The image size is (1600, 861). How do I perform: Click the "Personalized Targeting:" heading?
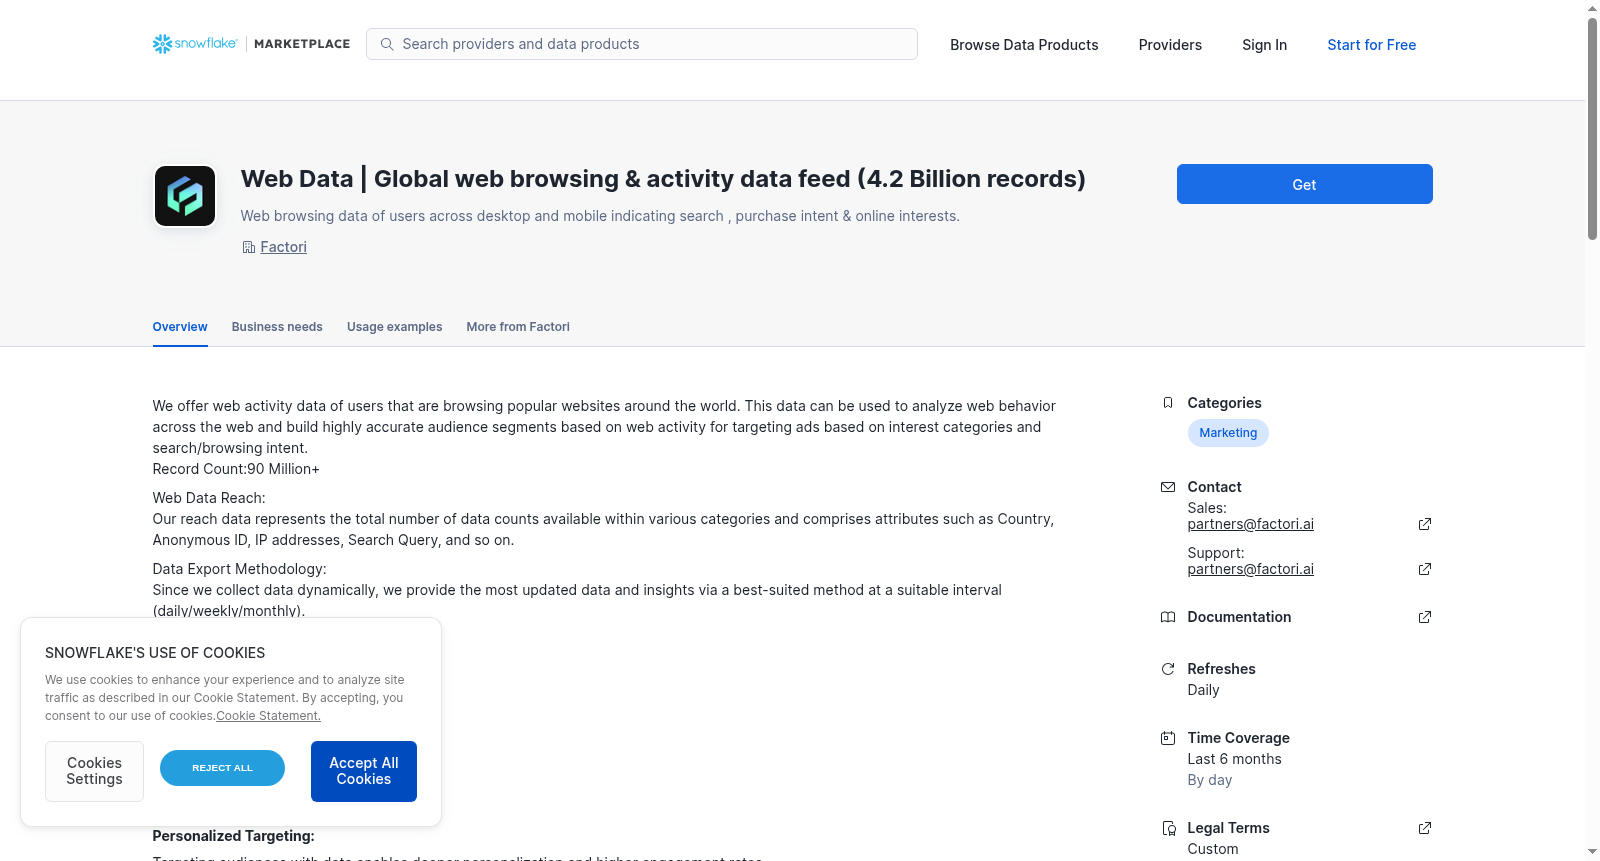[x=233, y=836]
